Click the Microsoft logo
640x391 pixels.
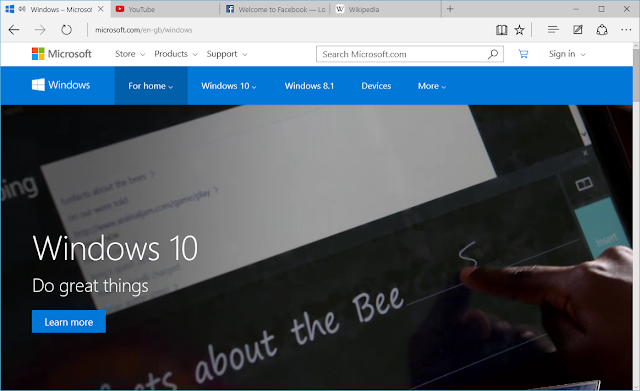point(62,54)
